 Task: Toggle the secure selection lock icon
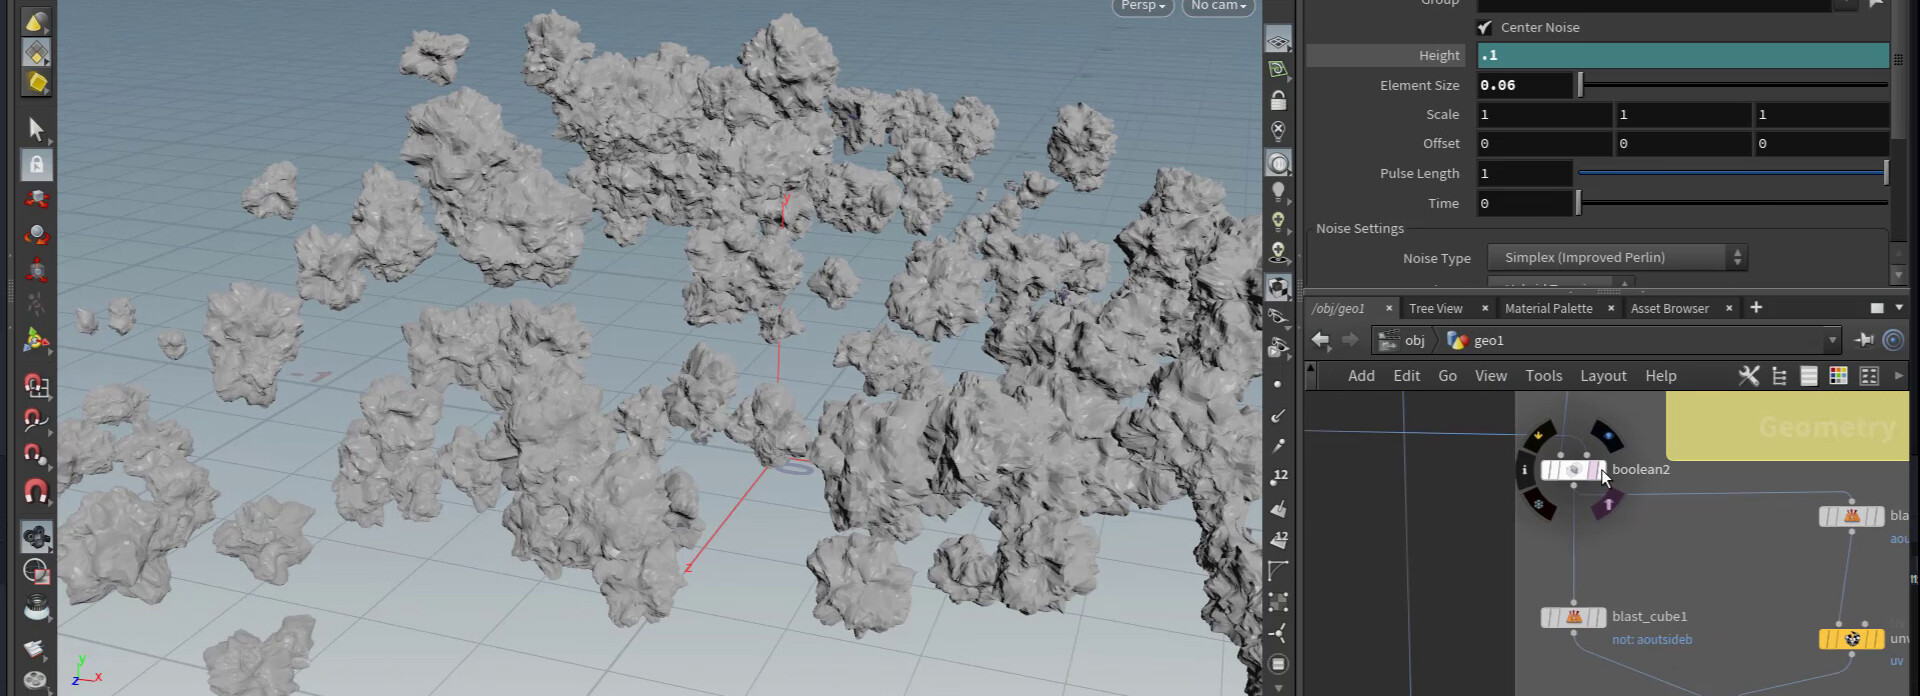tap(36, 164)
